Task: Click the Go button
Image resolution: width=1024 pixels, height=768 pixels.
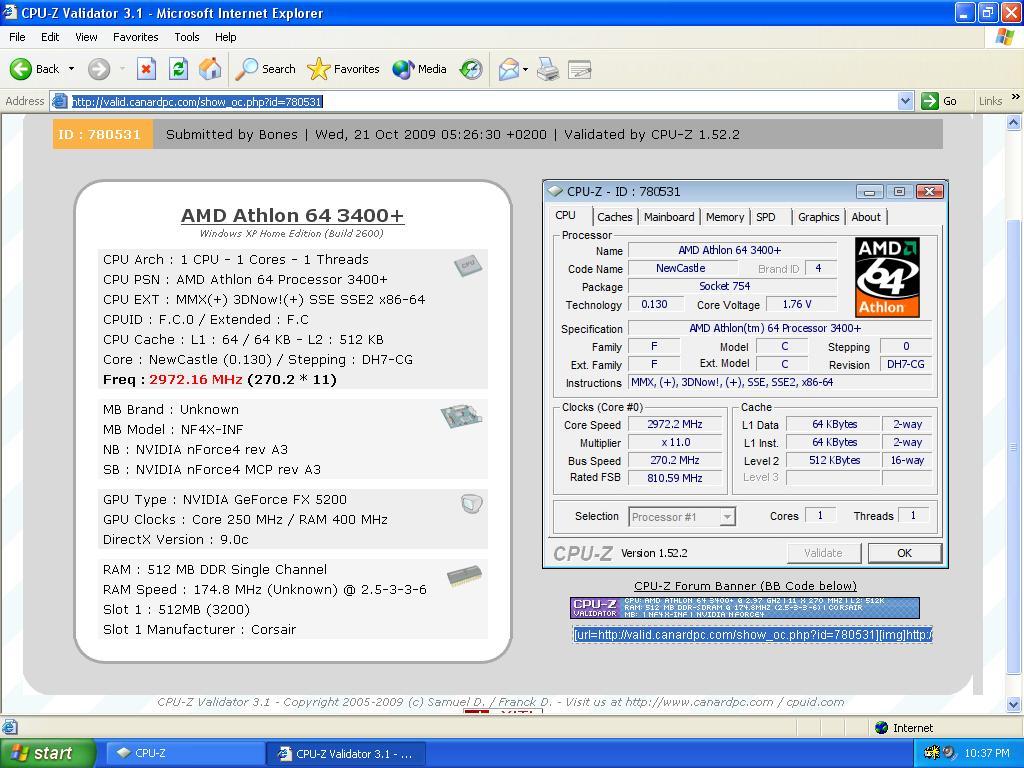Action: 939,101
